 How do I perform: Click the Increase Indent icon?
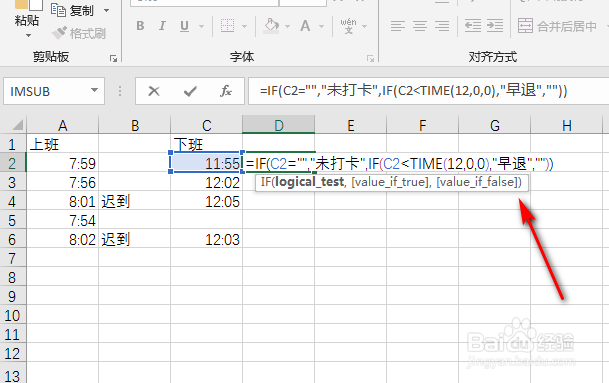pos(495,26)
